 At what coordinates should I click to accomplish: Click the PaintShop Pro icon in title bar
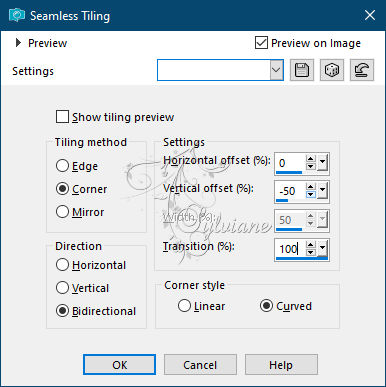coord(17,15)
